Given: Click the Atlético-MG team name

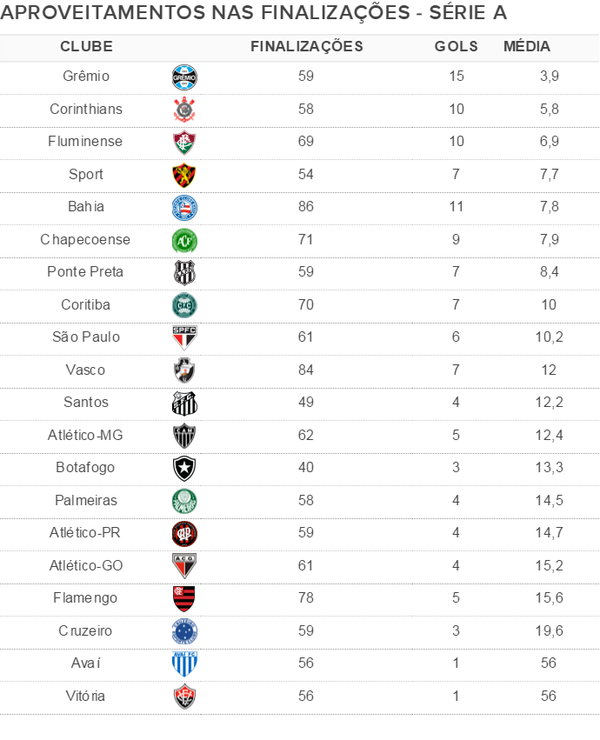Looking at the screenshot, I should [86, 435].
